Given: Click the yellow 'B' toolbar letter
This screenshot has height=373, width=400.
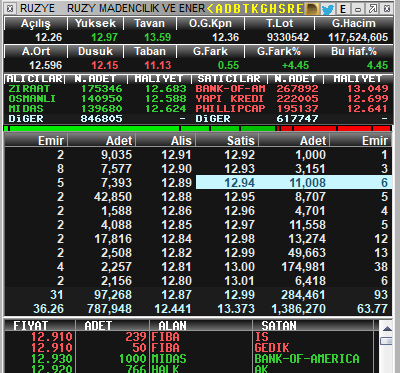Looking at the screenshot, I should tap(237, 9).
